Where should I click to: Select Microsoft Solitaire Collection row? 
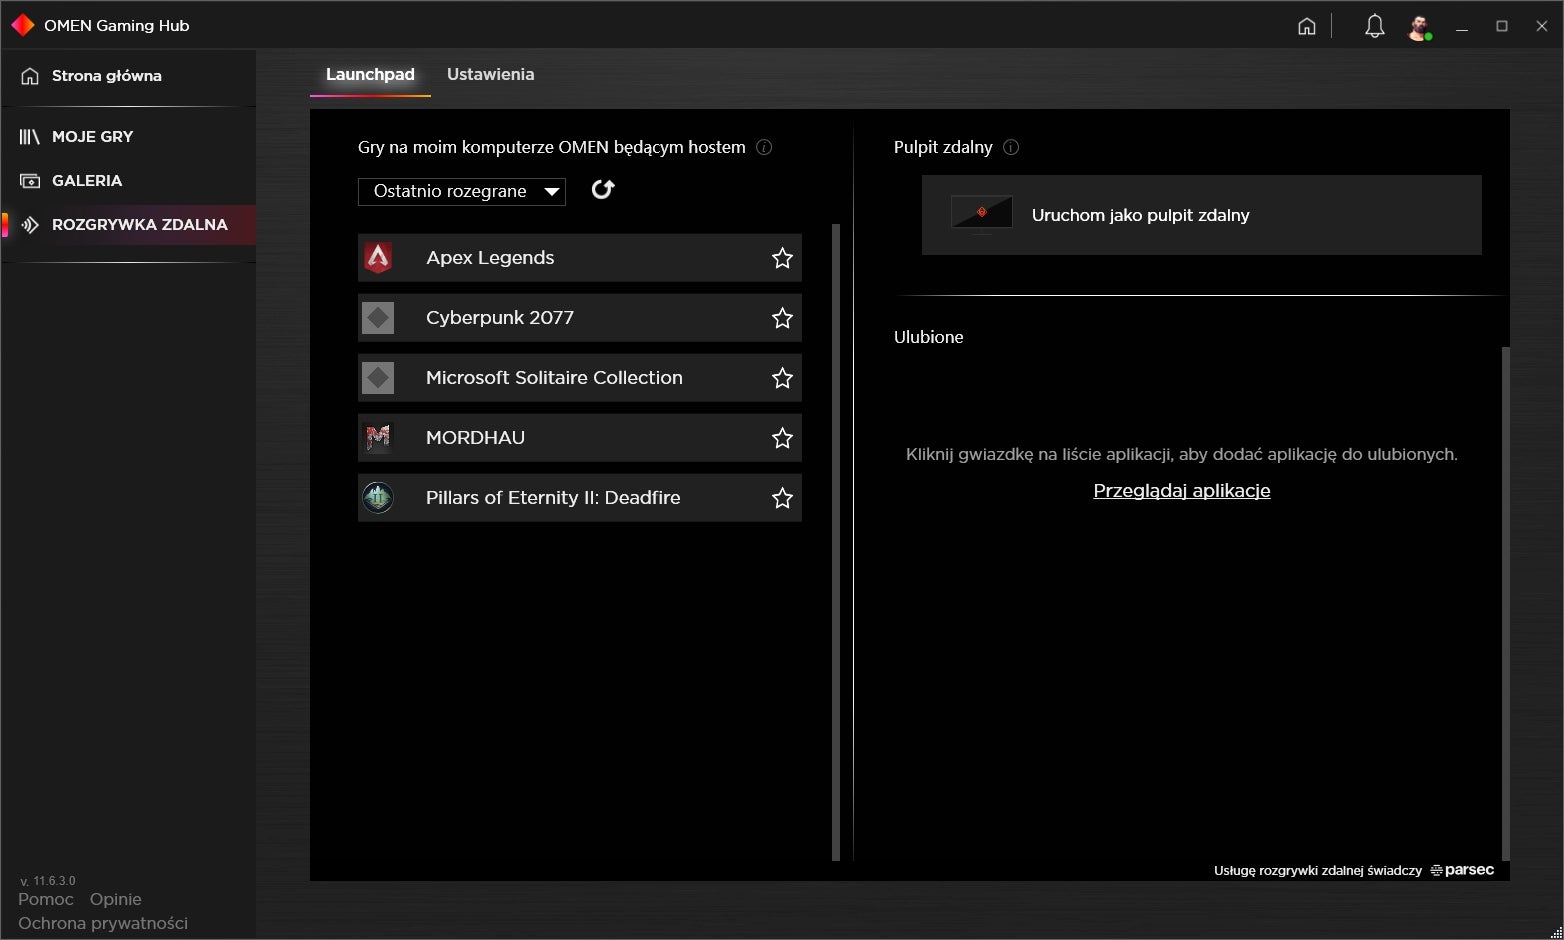tap(580, 378)
